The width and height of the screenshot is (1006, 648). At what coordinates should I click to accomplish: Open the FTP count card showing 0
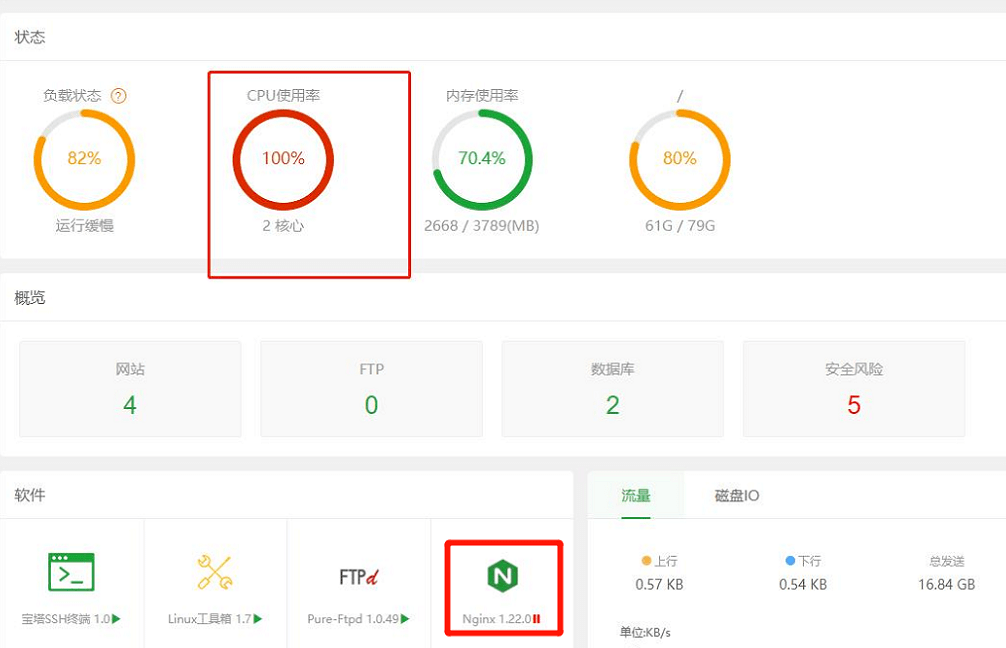pyautogui.click(x=371, y=388)
